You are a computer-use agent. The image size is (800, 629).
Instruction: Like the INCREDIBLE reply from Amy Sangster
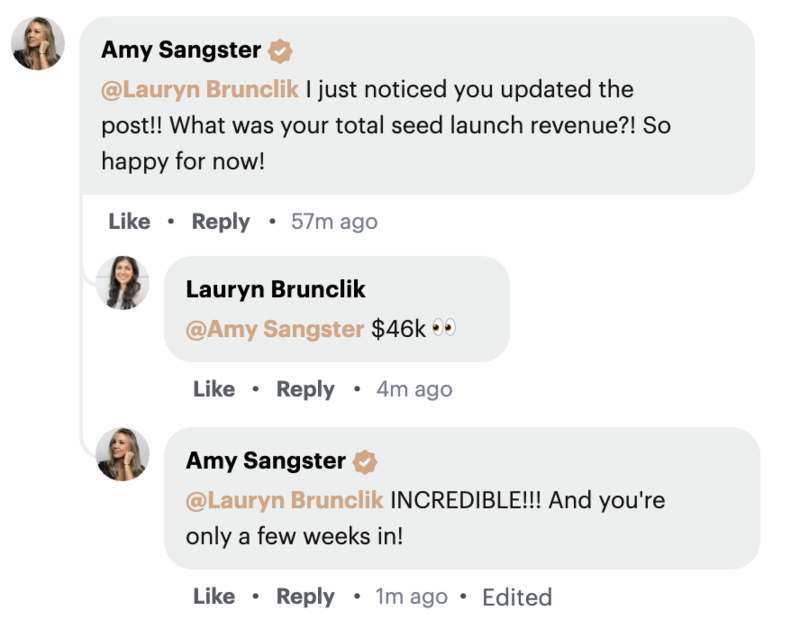[x=214, y=596]
